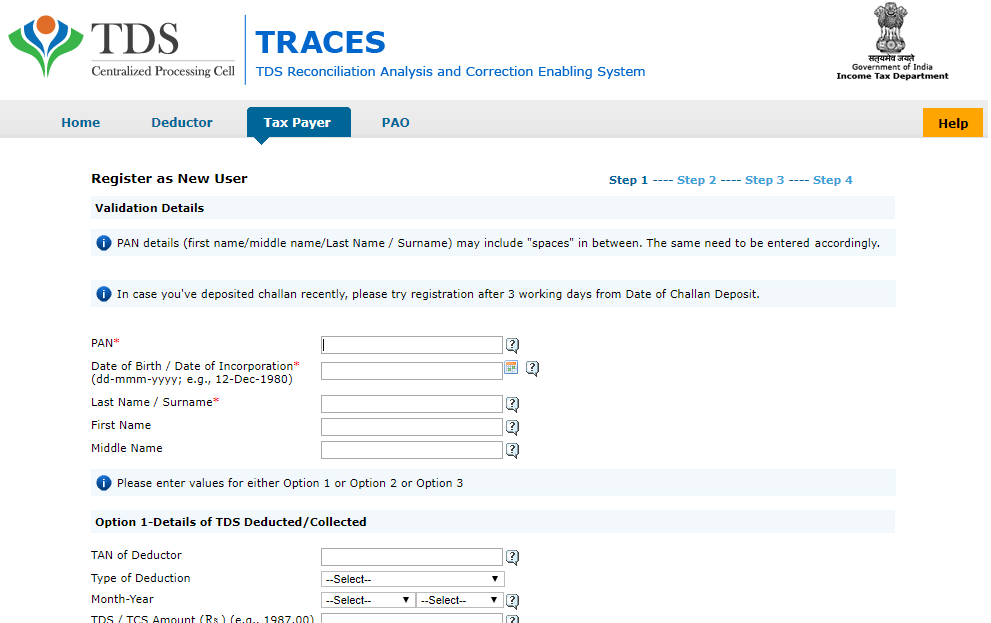Image resolution: width=991 pixels, height=623 pixels.
Task: Open help icon beside Last Name / Surname
Action: pyautogui.click(x=513, y=404)
